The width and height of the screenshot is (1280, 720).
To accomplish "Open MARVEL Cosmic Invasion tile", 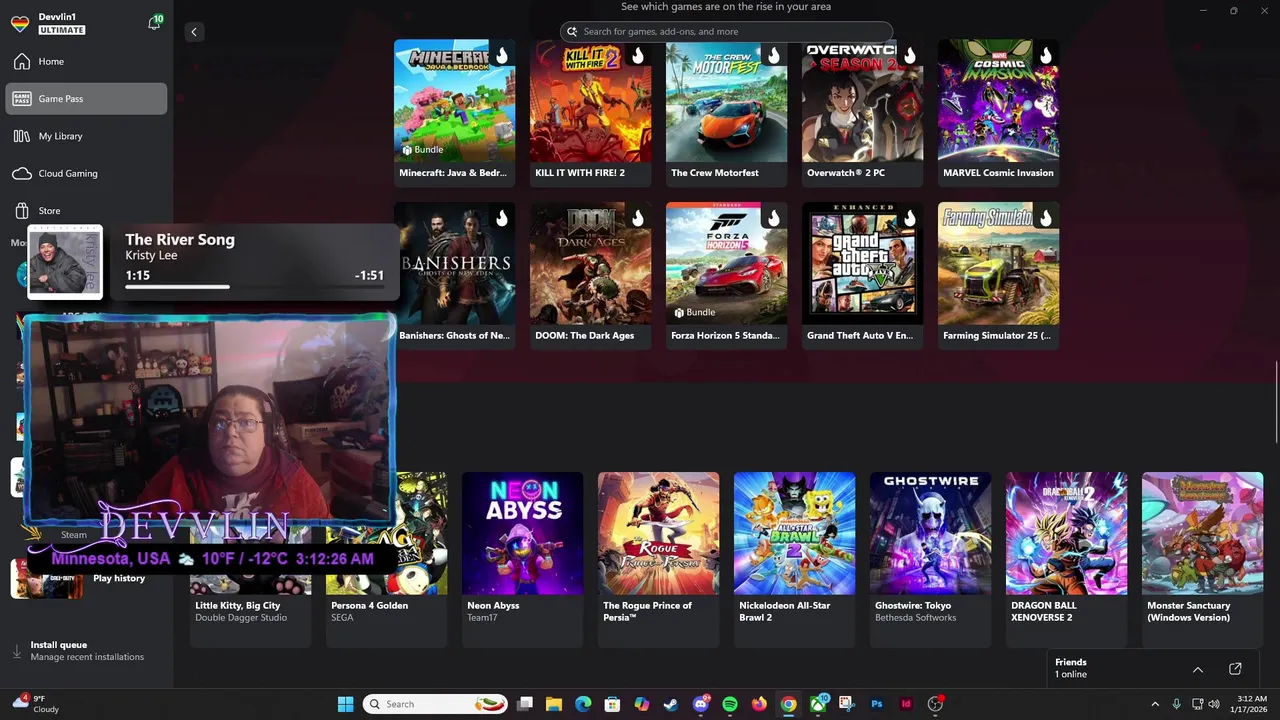I will pos(999,112).
